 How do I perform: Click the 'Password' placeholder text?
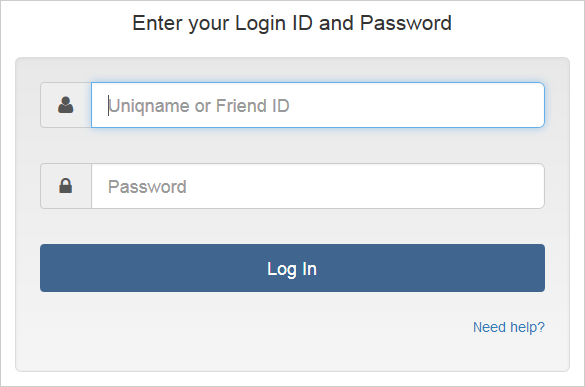pyautogui.click(x=147, y=187)
